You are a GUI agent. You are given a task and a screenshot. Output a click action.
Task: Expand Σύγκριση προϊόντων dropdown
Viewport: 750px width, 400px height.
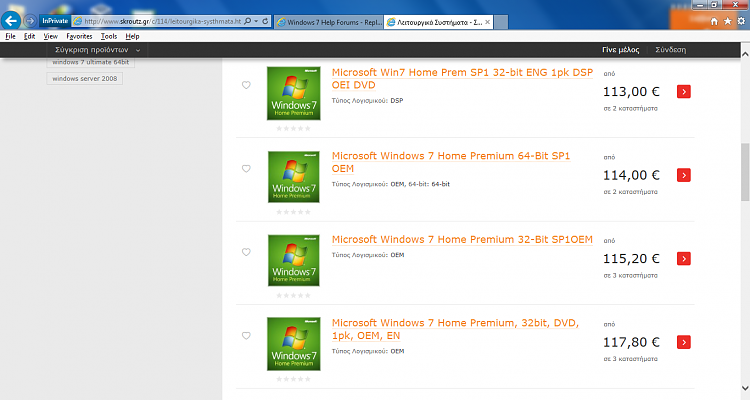pos(98,50)
